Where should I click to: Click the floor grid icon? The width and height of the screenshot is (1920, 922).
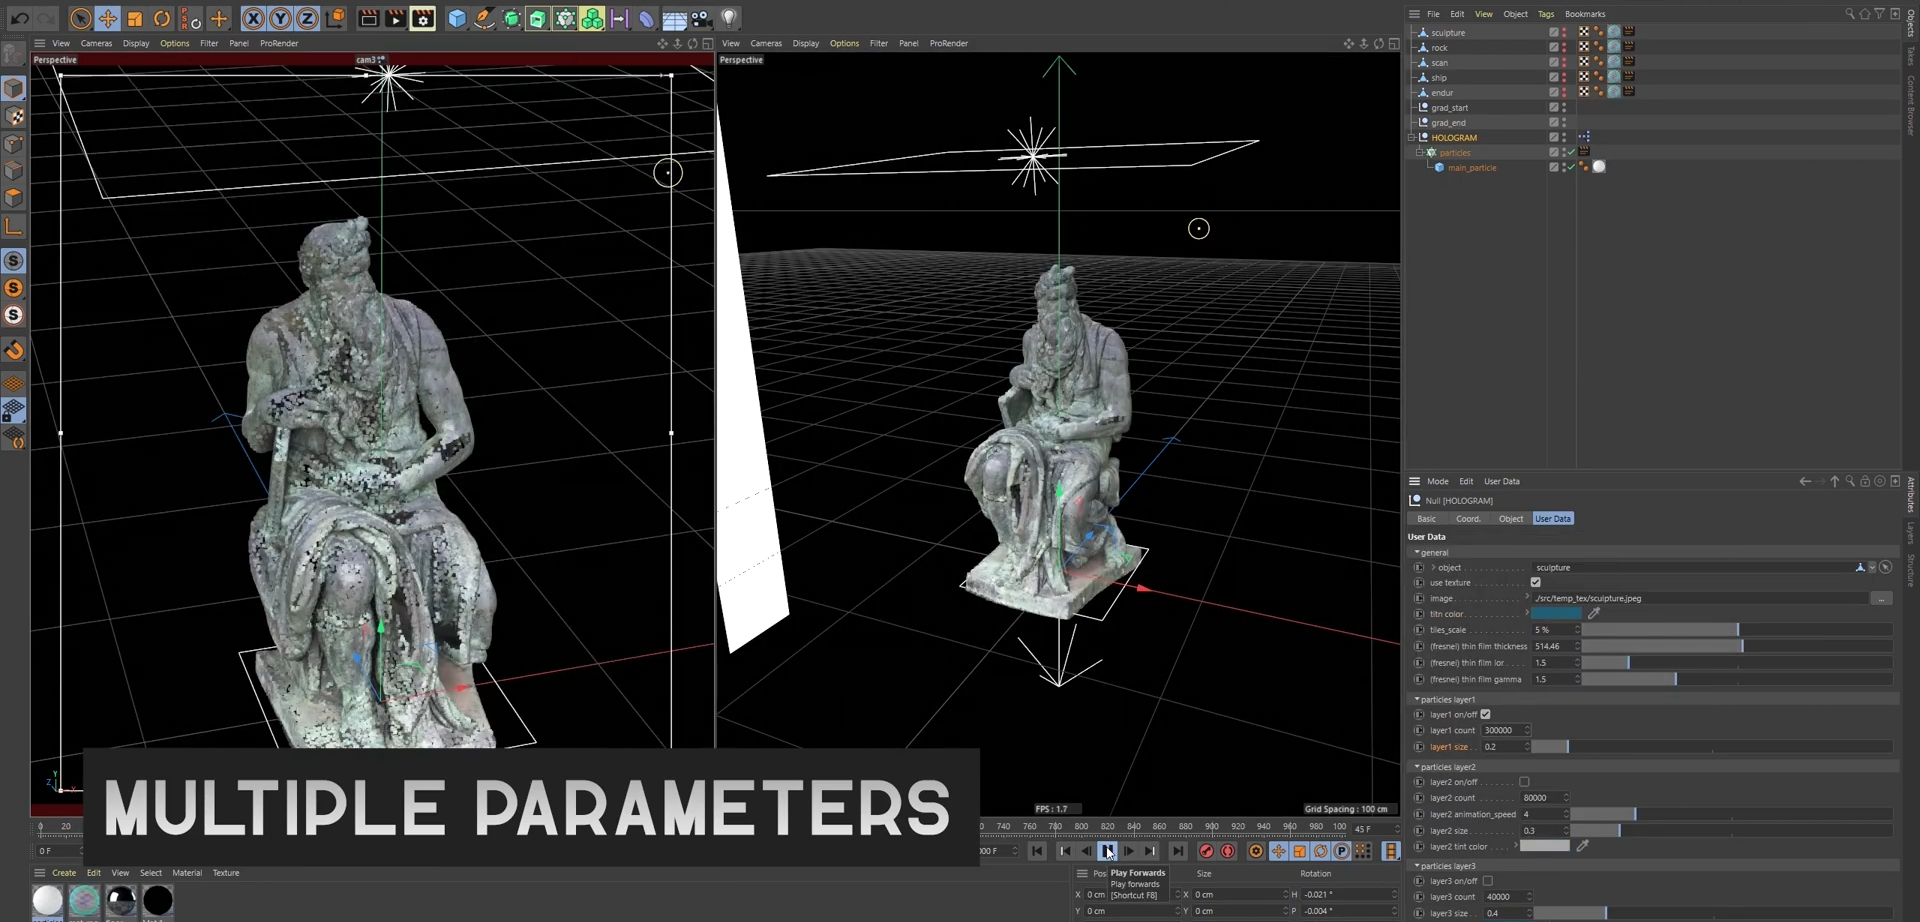(x=674, y=18)
